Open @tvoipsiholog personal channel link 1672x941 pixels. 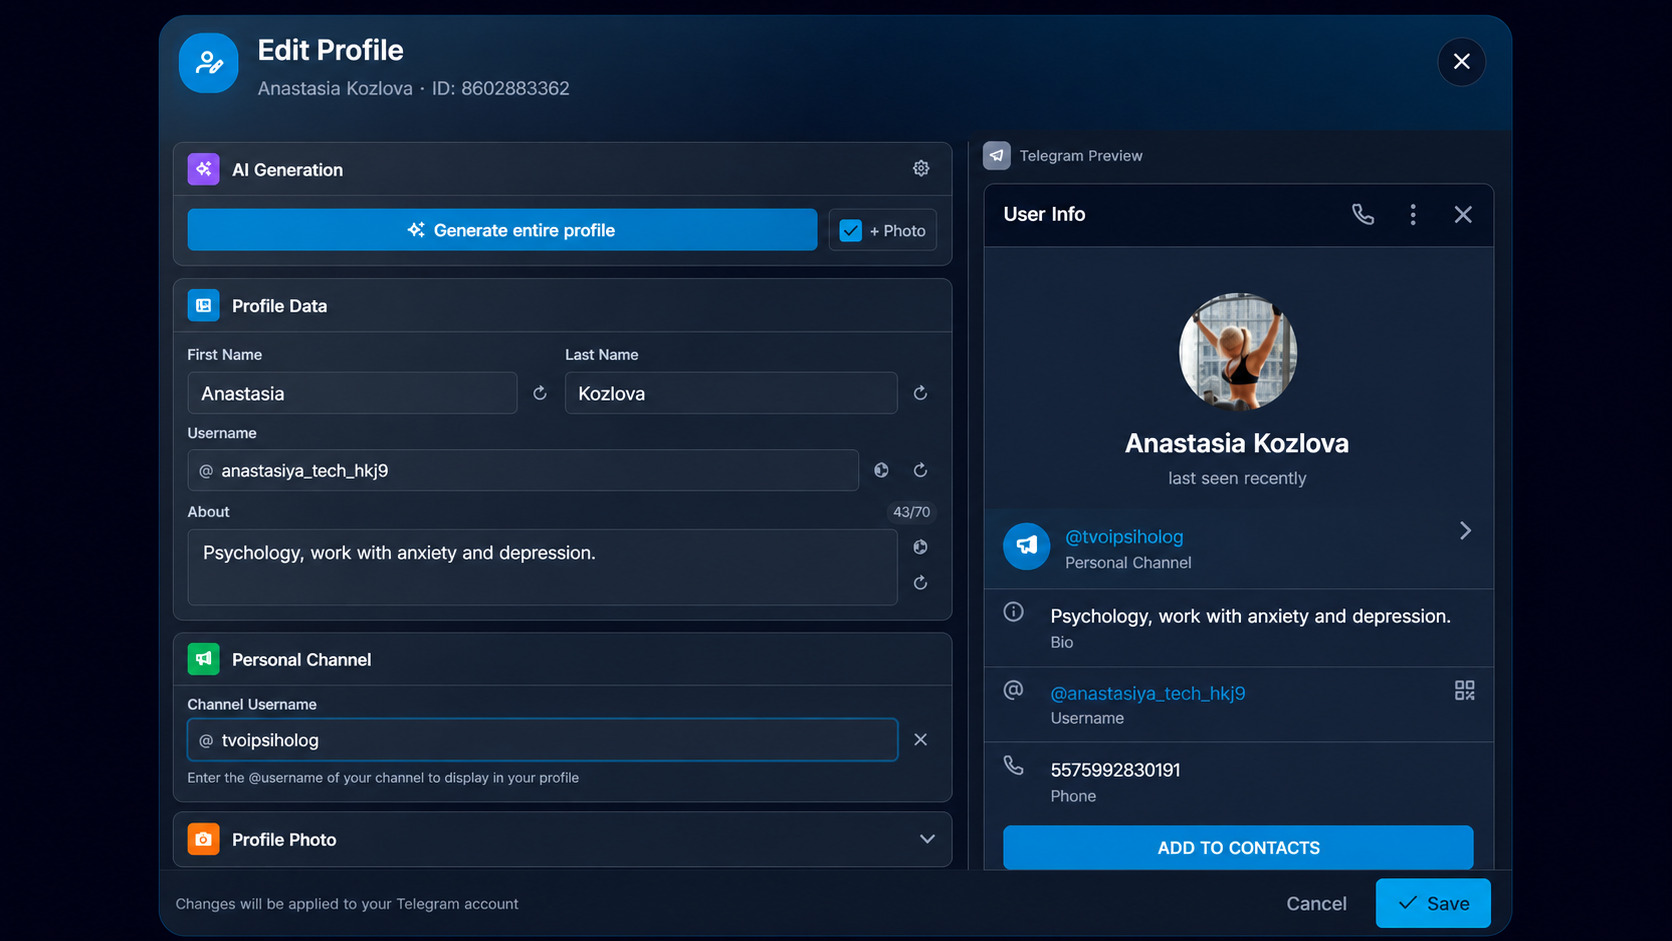(1124, 537)
